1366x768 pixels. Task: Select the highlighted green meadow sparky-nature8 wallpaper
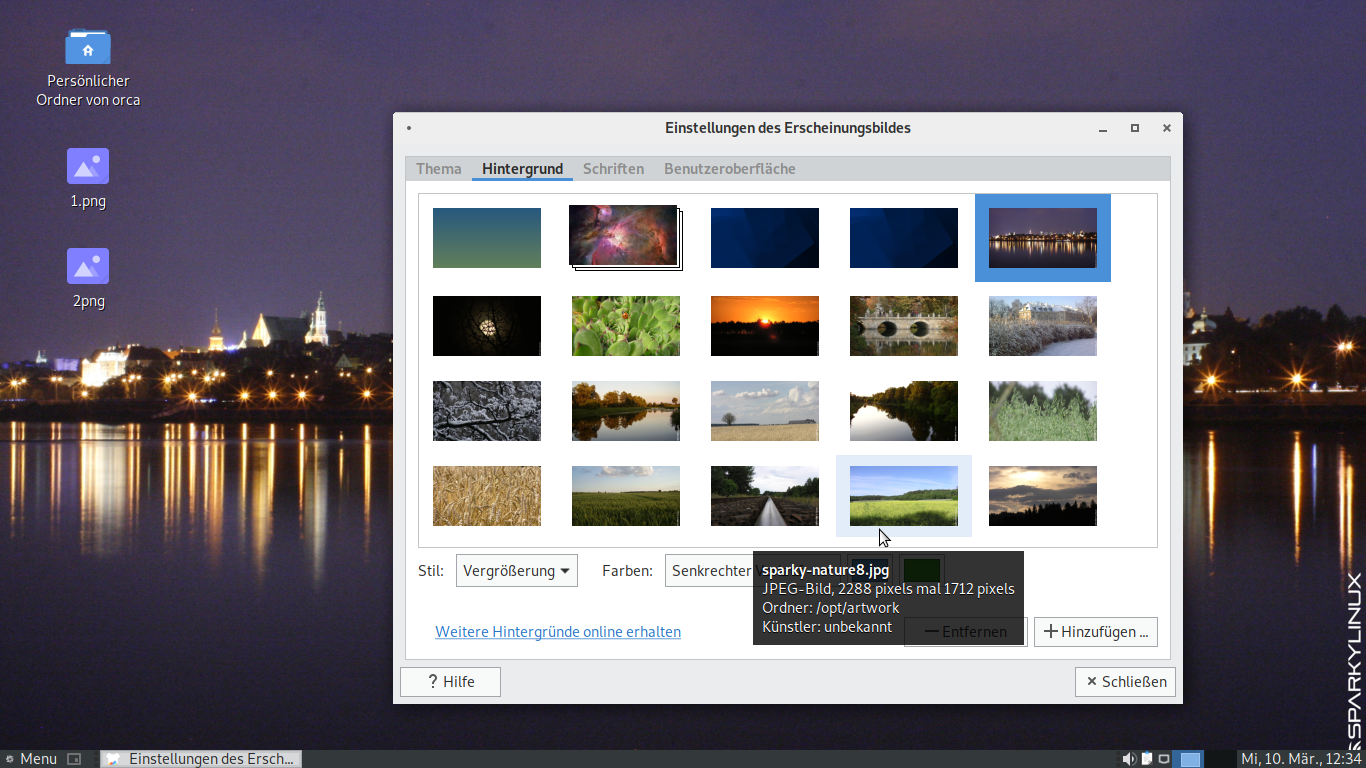tap(904, 496)
